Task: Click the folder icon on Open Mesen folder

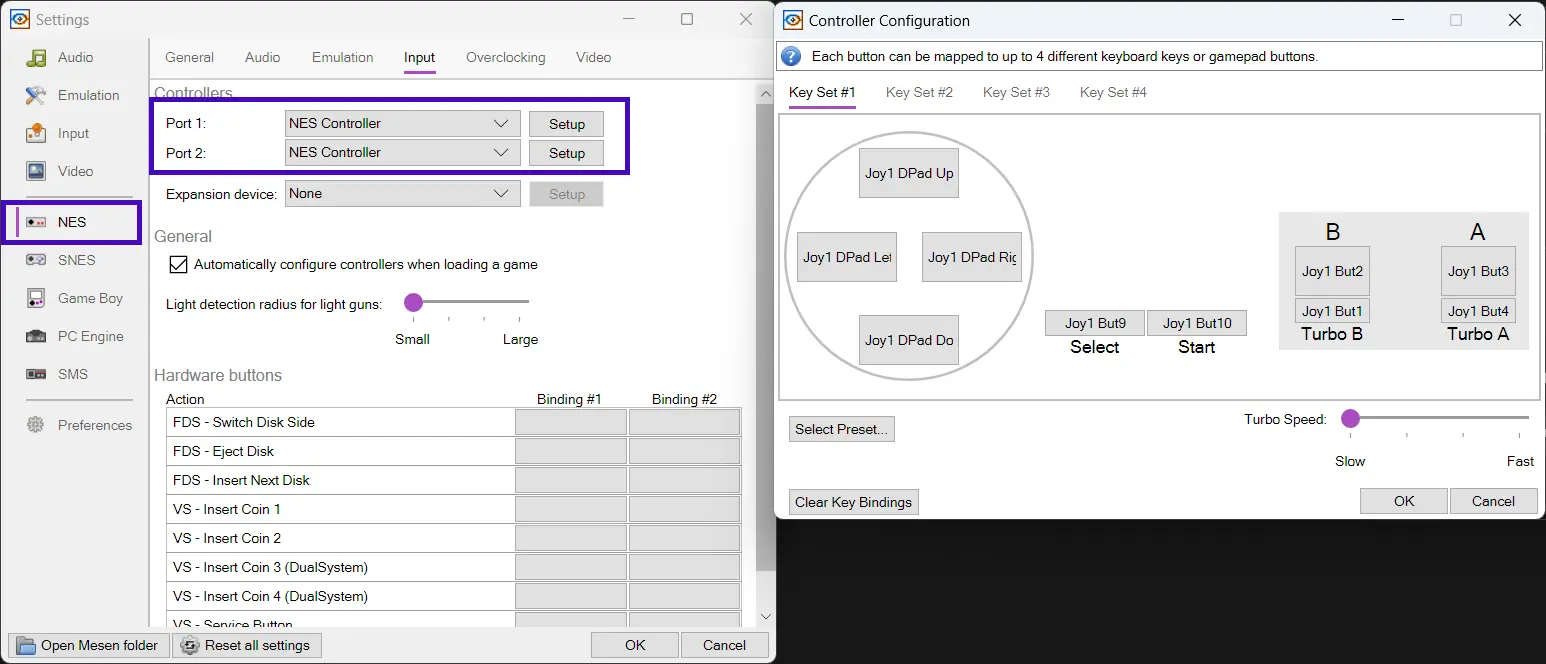Action: point(25,646)
